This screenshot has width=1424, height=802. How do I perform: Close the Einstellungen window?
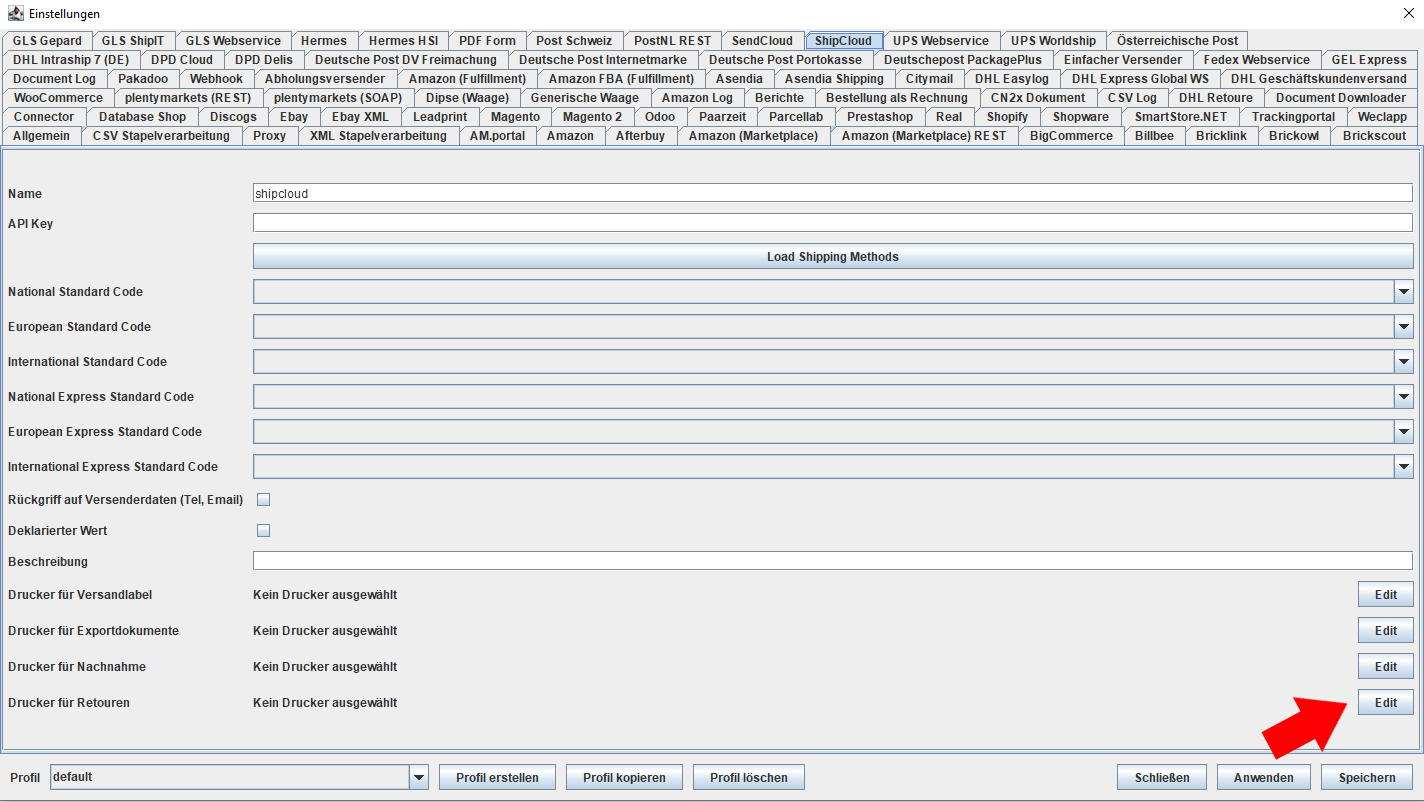(x=1409, y=12)
